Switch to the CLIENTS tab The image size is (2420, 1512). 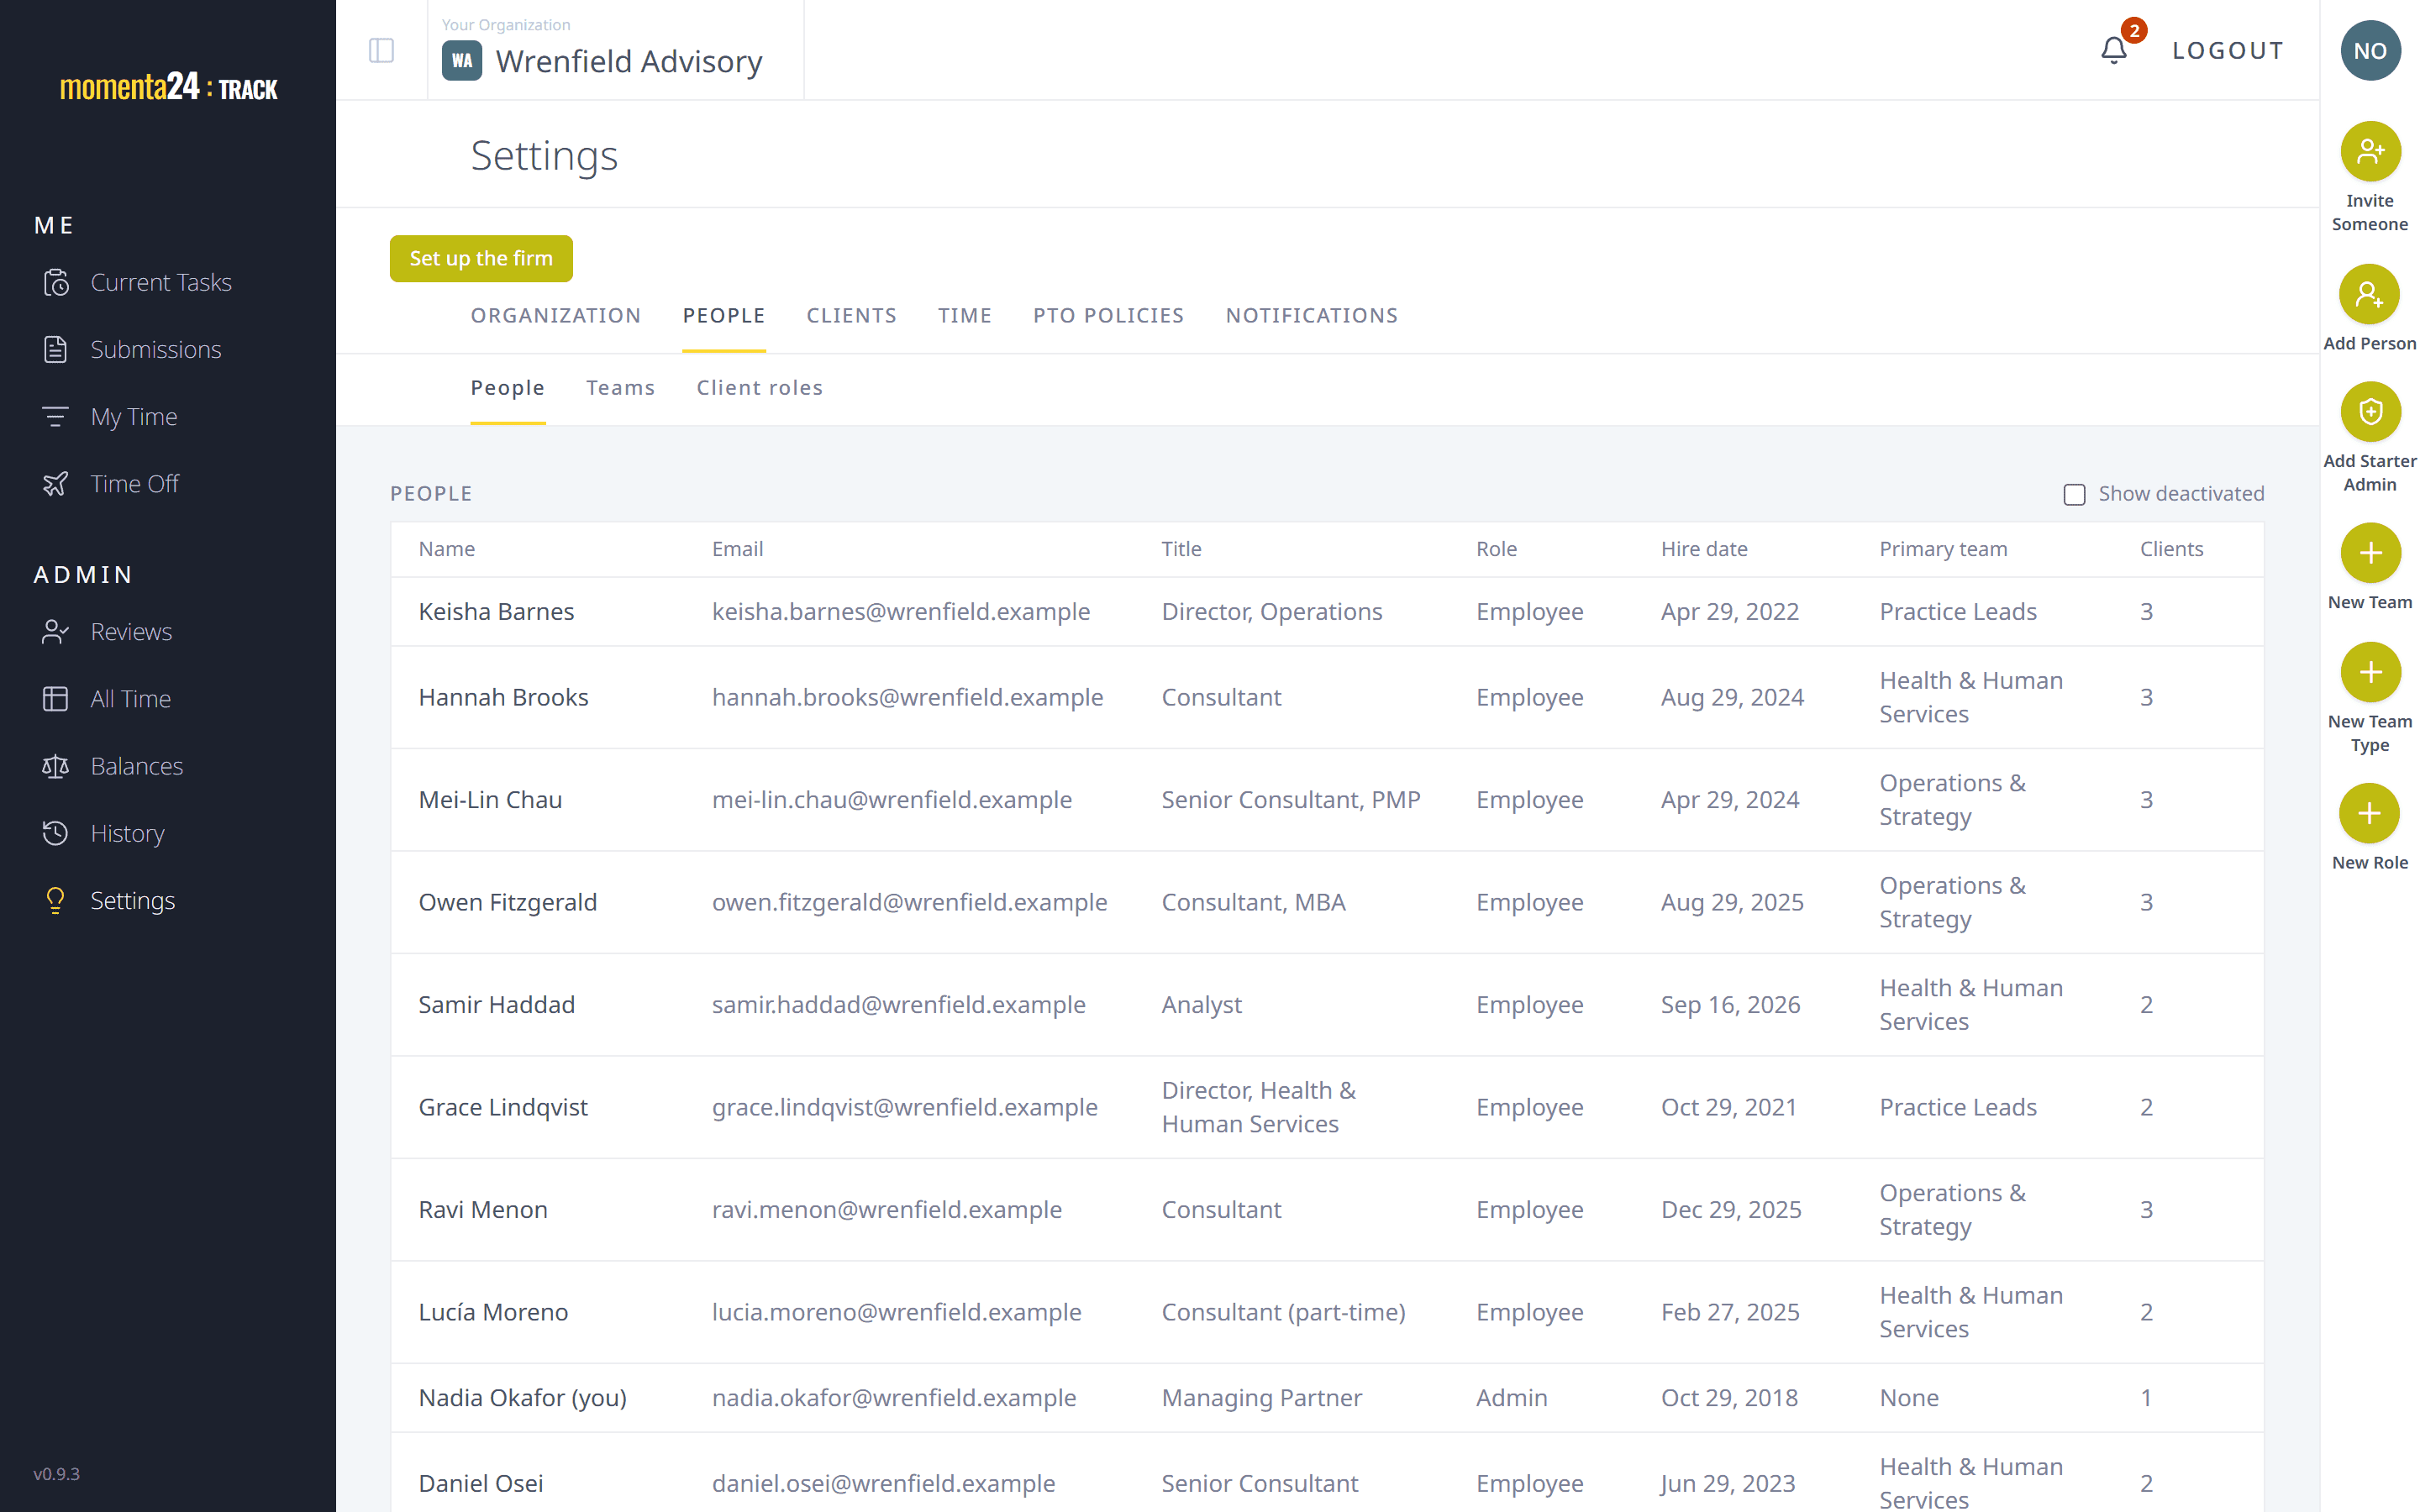click(x=851, y=316)
